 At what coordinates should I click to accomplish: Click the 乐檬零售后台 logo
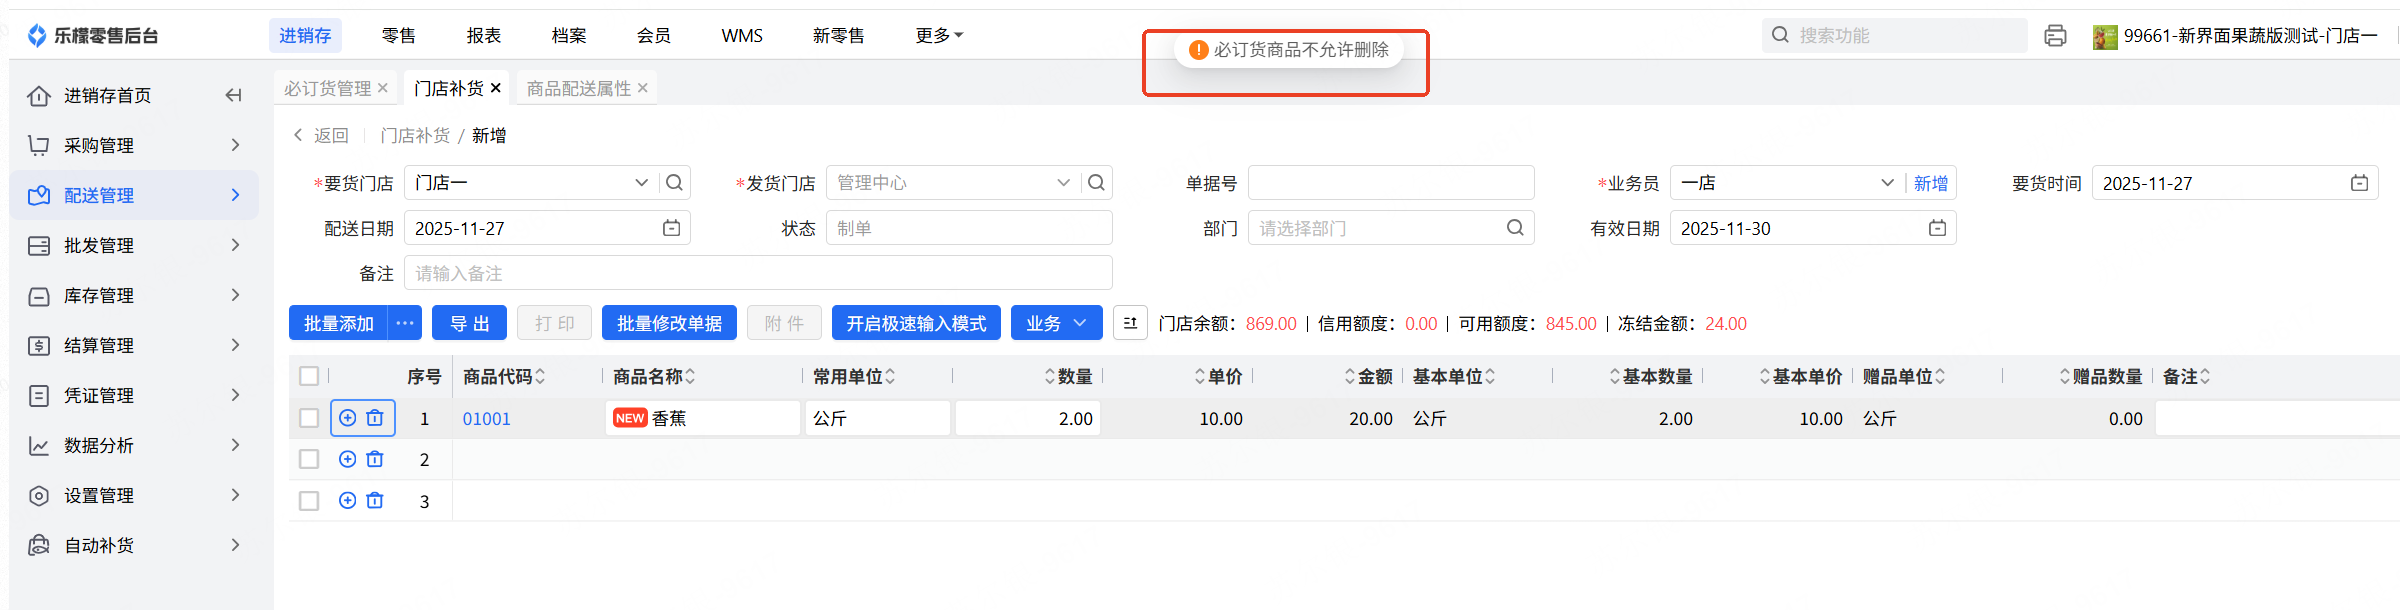coord(92,36)
